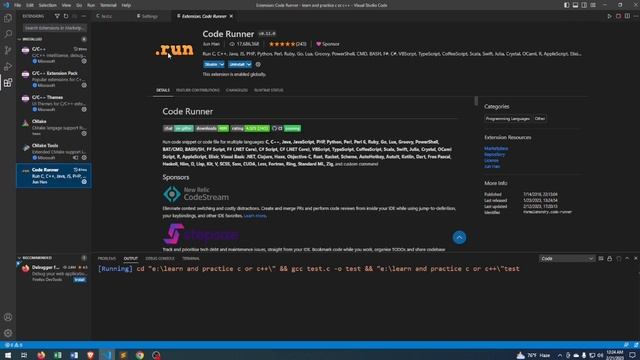Image resolution: width=640 pixels, height=360 pixels.
Task: Toggle secondary side bar layout icon
Action: (x=584, y=5)
